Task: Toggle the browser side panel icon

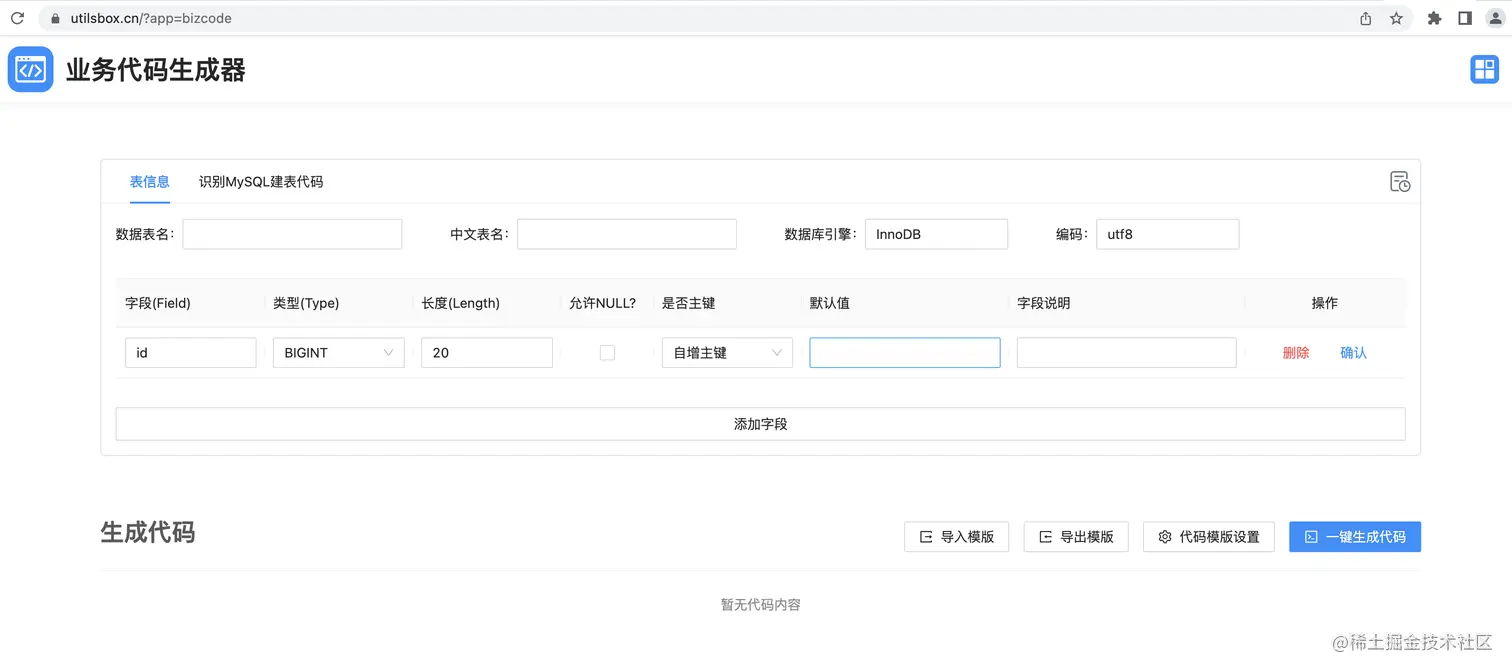Action: 1465,18
